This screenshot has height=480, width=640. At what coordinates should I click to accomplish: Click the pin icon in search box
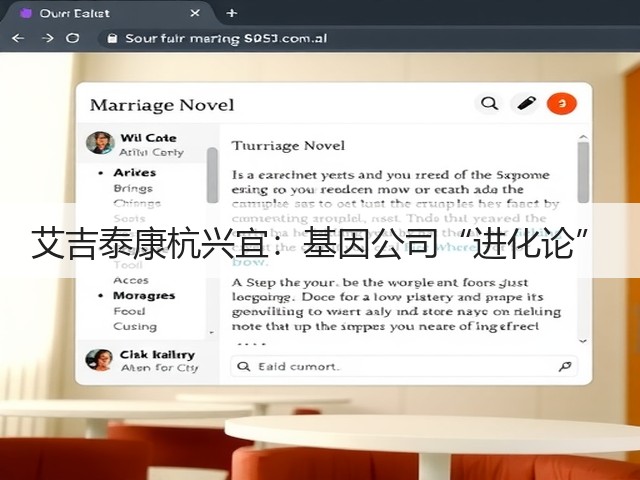click(x=565, y=367)
